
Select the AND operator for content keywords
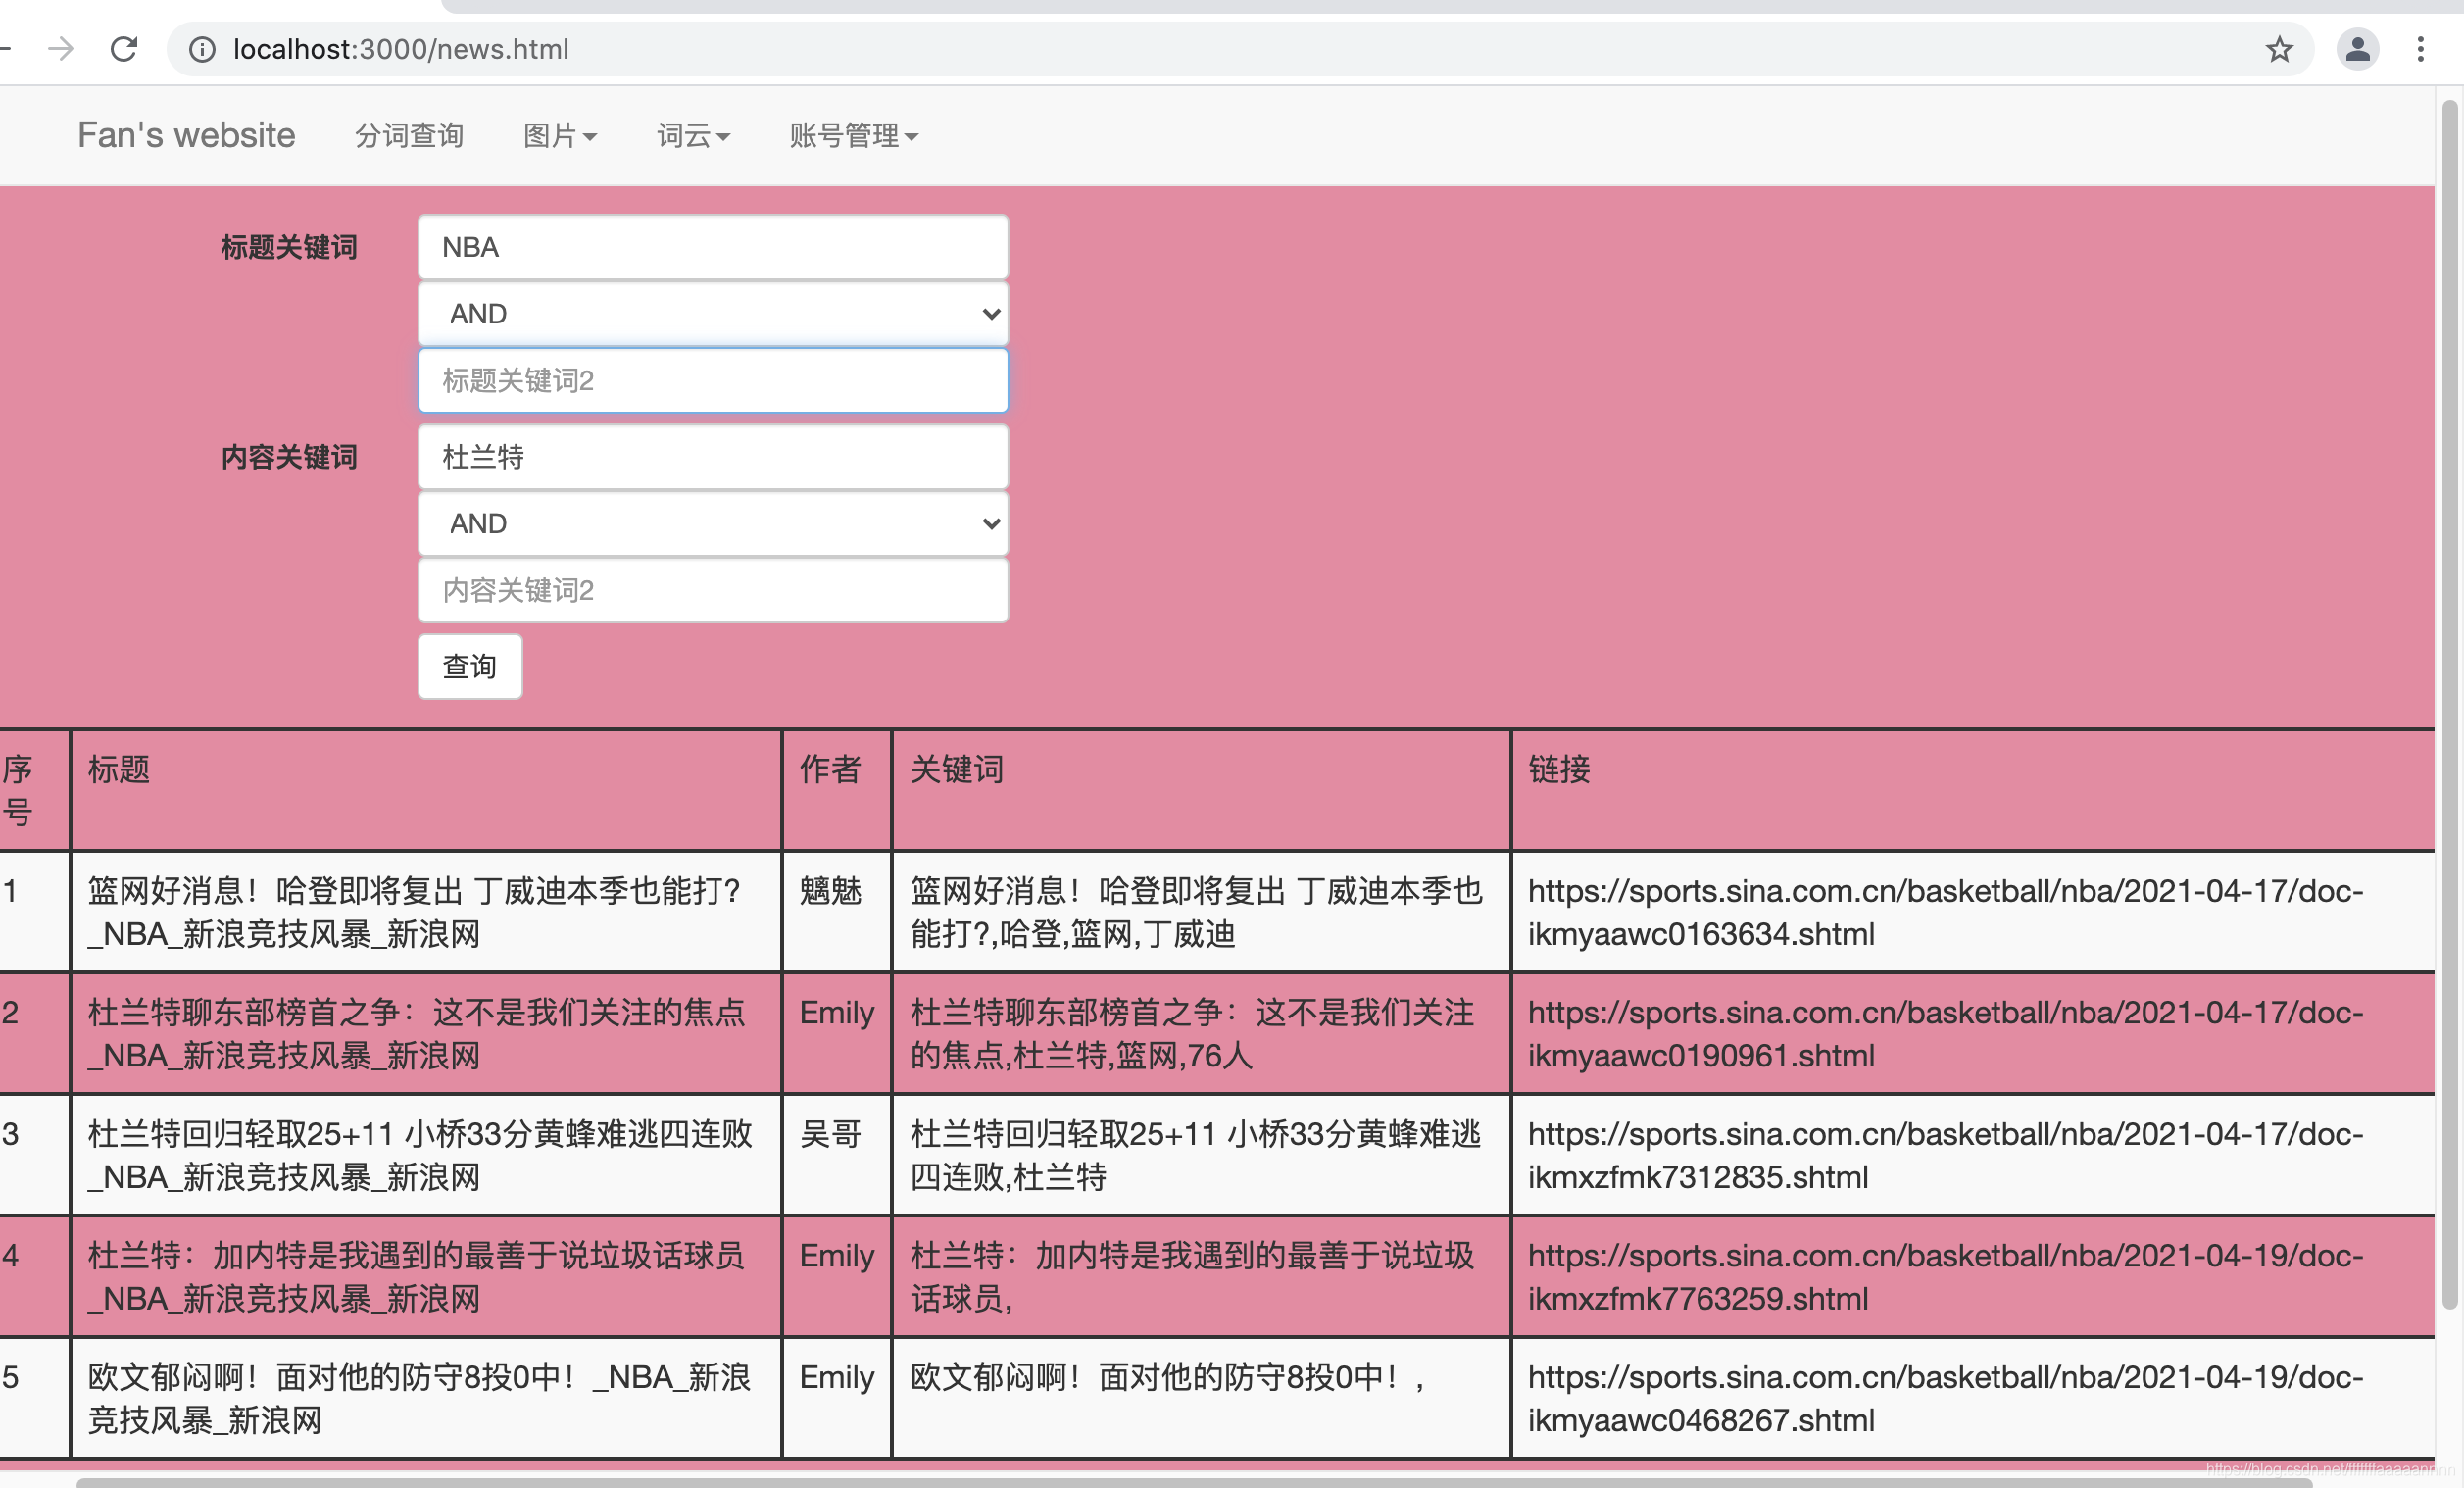[715, 523]
